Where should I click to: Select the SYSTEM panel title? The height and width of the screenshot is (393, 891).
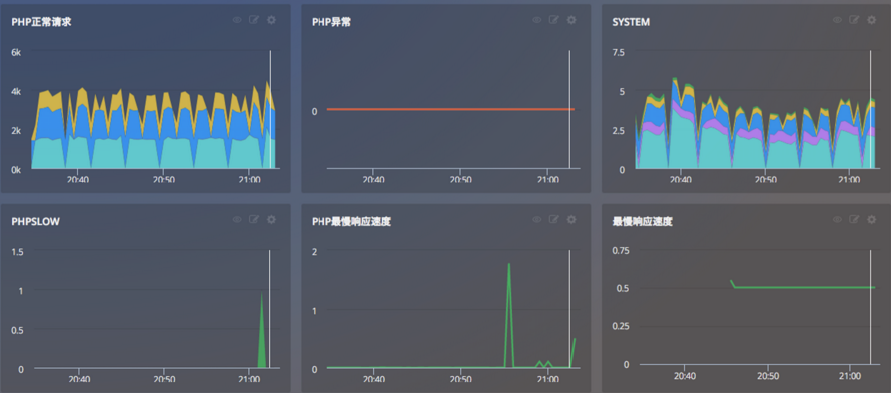[631, 22]
